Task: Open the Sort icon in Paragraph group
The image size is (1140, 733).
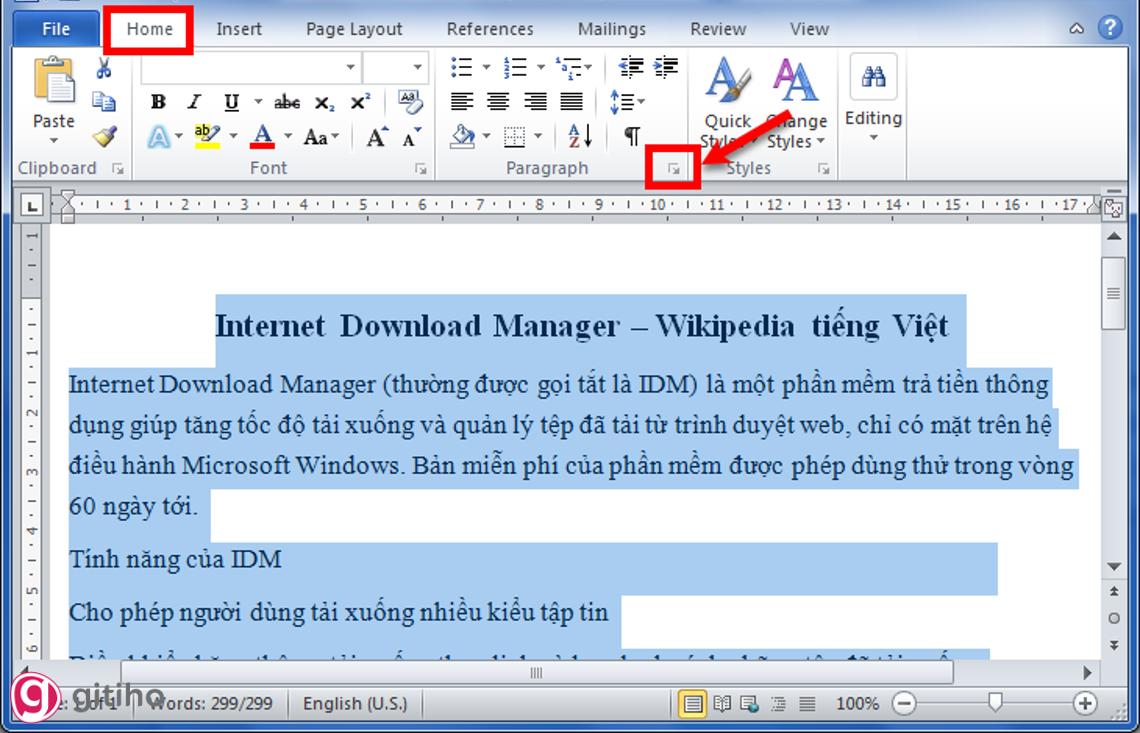Action: coord(578,135)
